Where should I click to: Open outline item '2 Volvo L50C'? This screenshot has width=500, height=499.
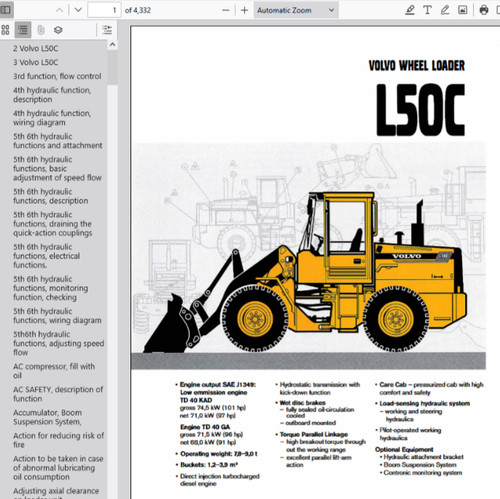pyautogui.click(x=36, y=48)
